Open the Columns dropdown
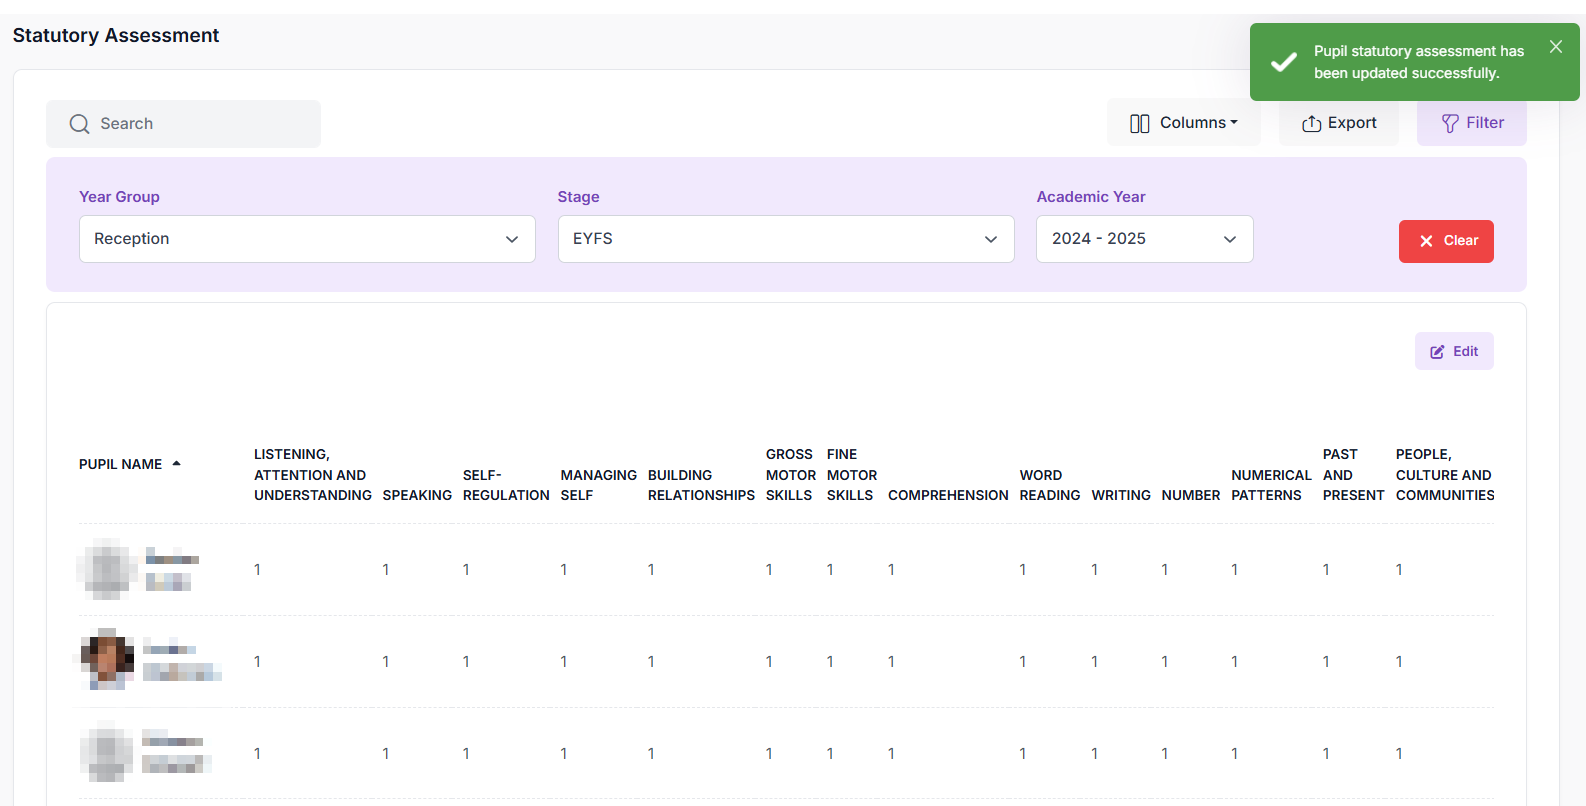The image size is (1586, 806). click(1183, 123)
